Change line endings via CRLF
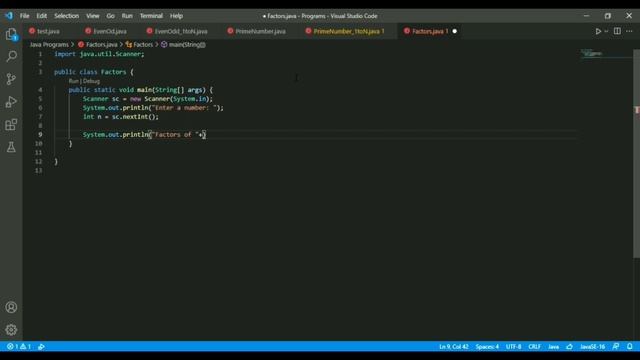This screenshot has height=360, width=640. (534, 347)
